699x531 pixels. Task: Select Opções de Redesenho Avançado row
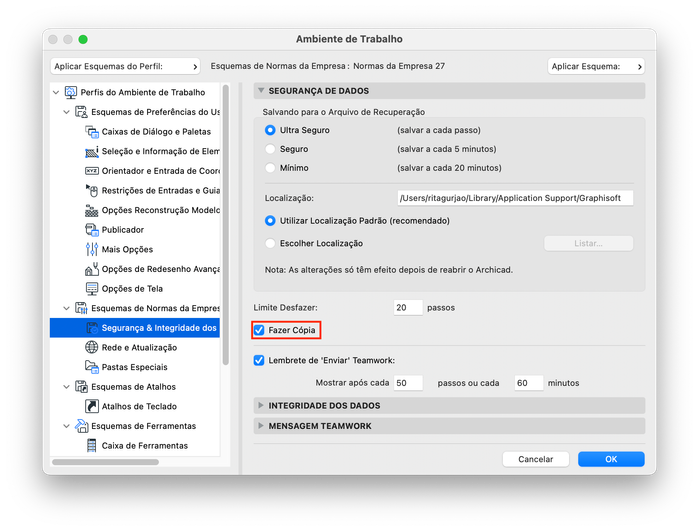pos(135,269)
